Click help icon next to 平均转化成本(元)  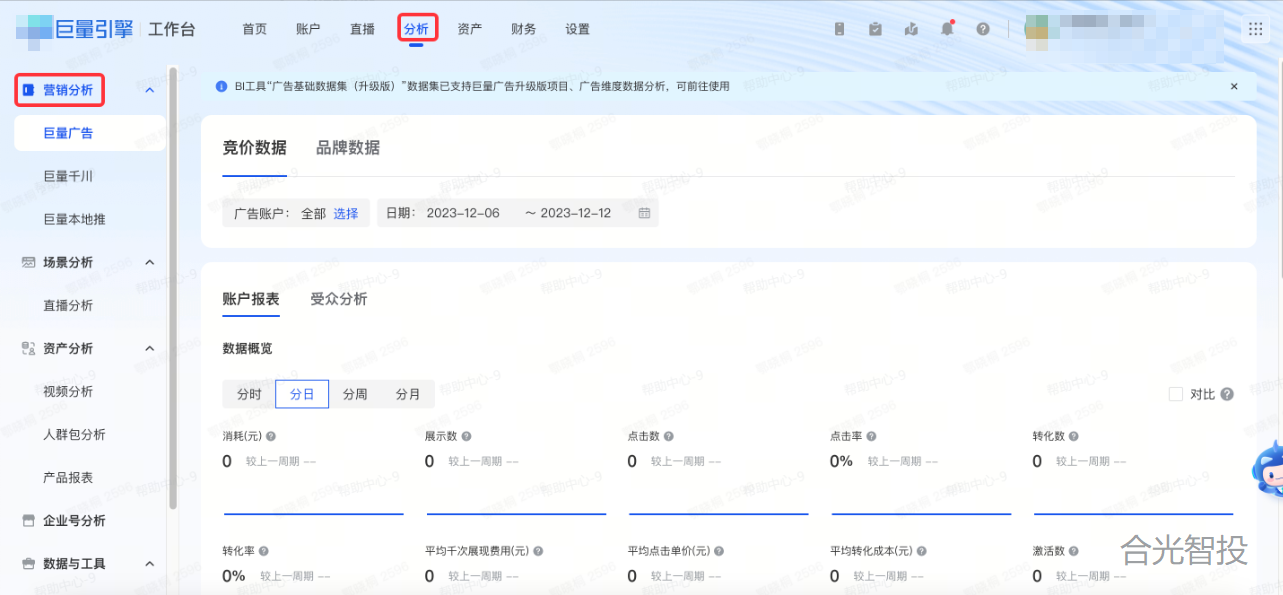coord(921,551)
